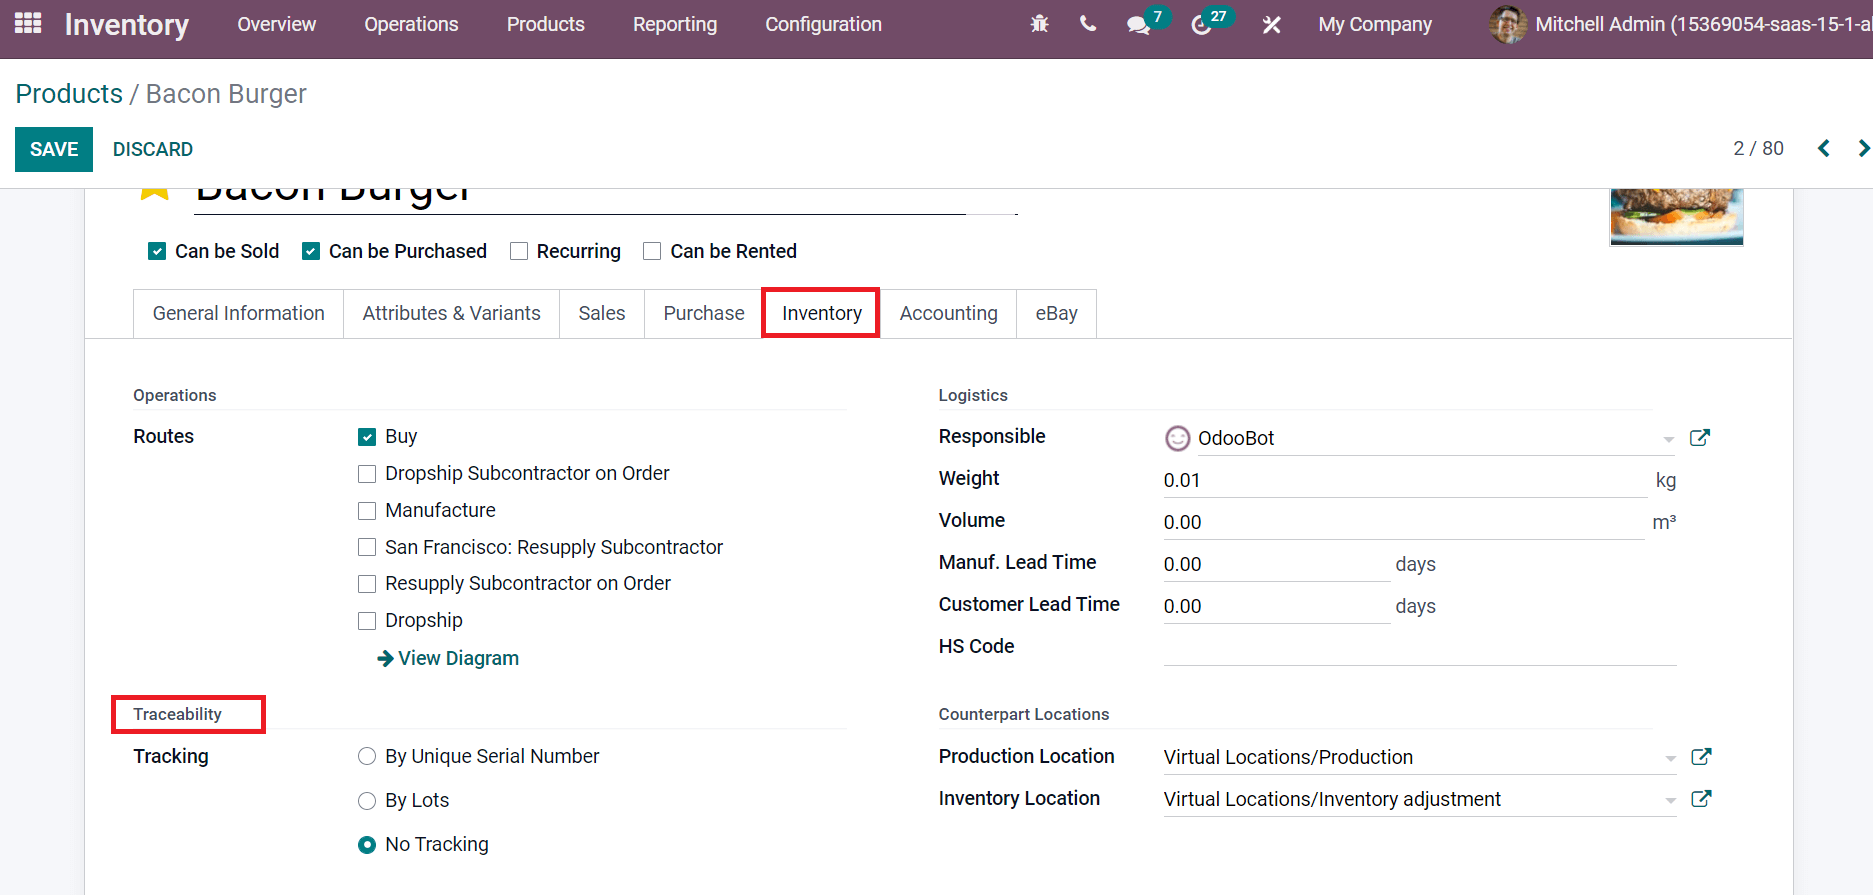The height and width of the screenshot is (895, 1873).
Task: Click Customer Lead Time input field
Action: pos(1277,606)
